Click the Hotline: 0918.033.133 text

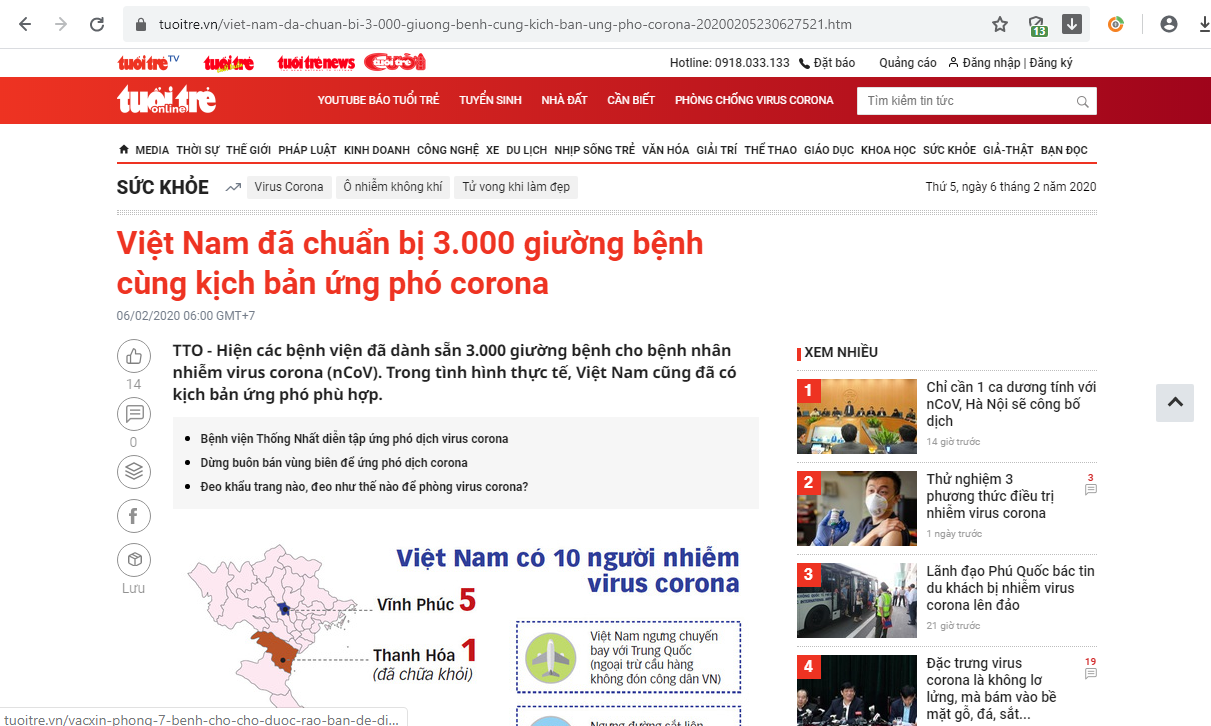730,63
